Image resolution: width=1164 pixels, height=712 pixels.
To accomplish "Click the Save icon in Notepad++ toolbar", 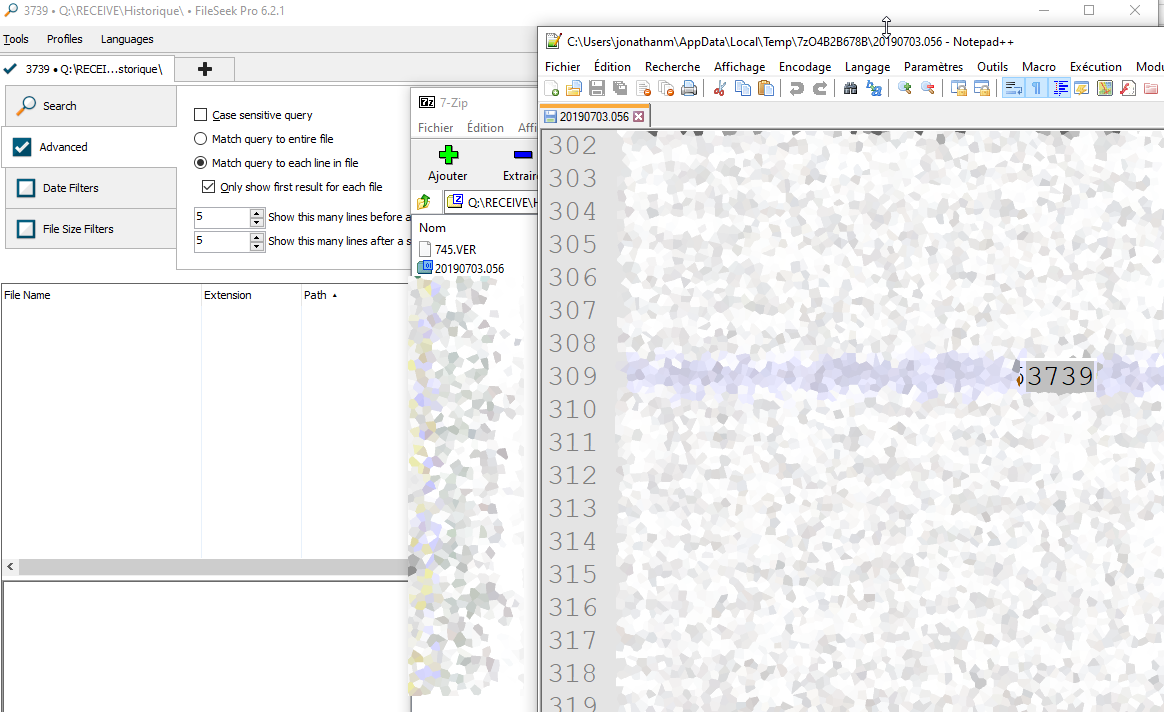I will pos(597,89).
